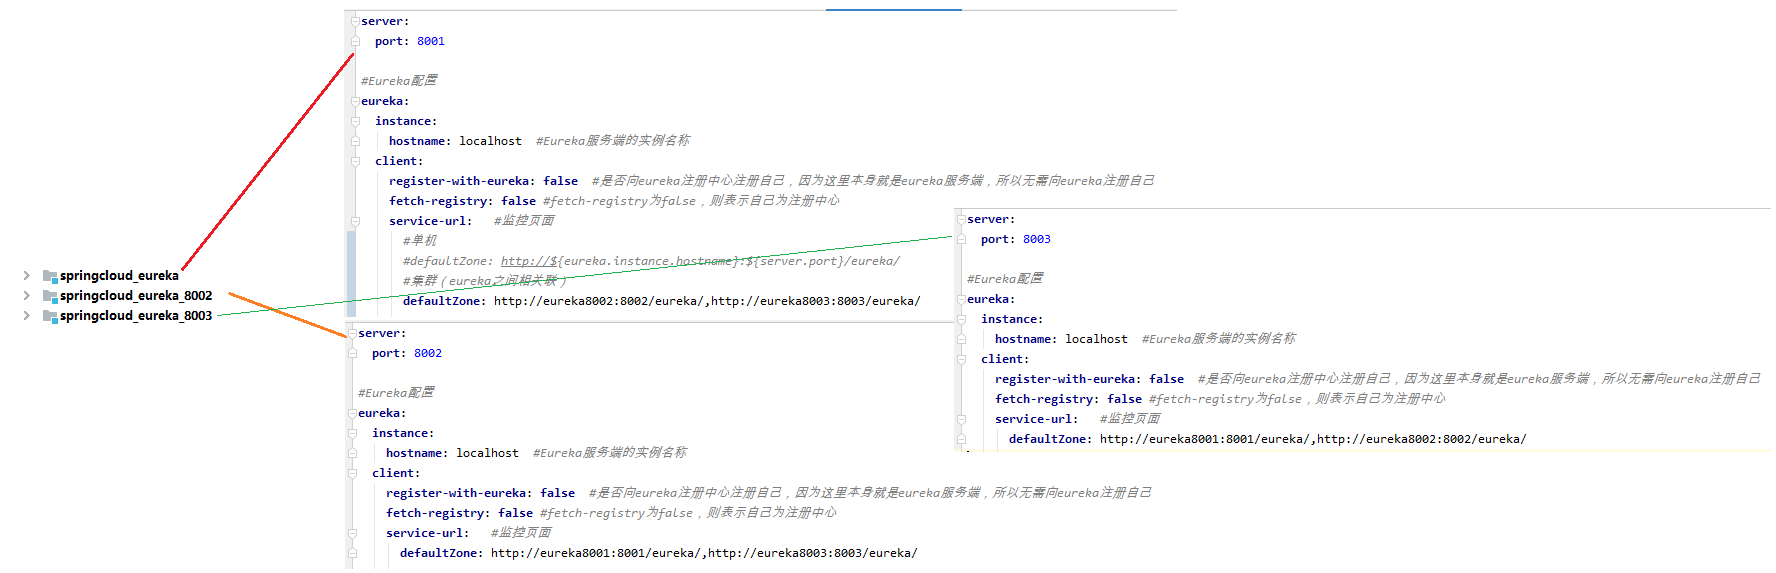Click the #Eureka配置 comment in port 8001 config
Image resolution: width=1776 pixels, height=573 pixels.
[399, 81]
